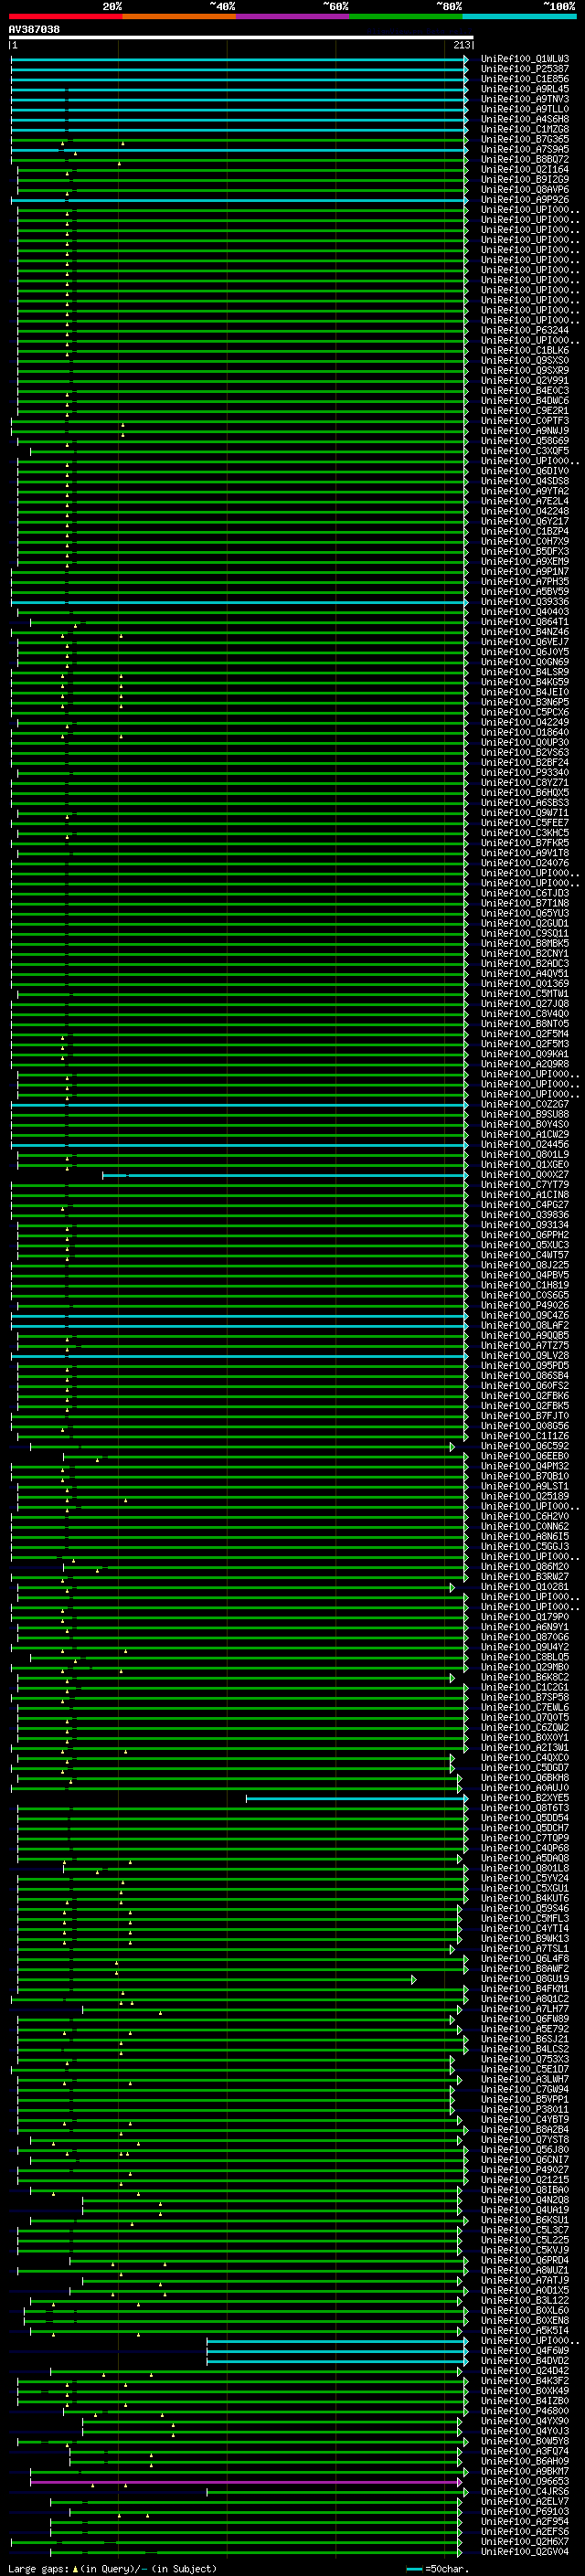Open the UniRef100_C1E856 hit label
Screen dimensions: 585x2576
[524, 79]
